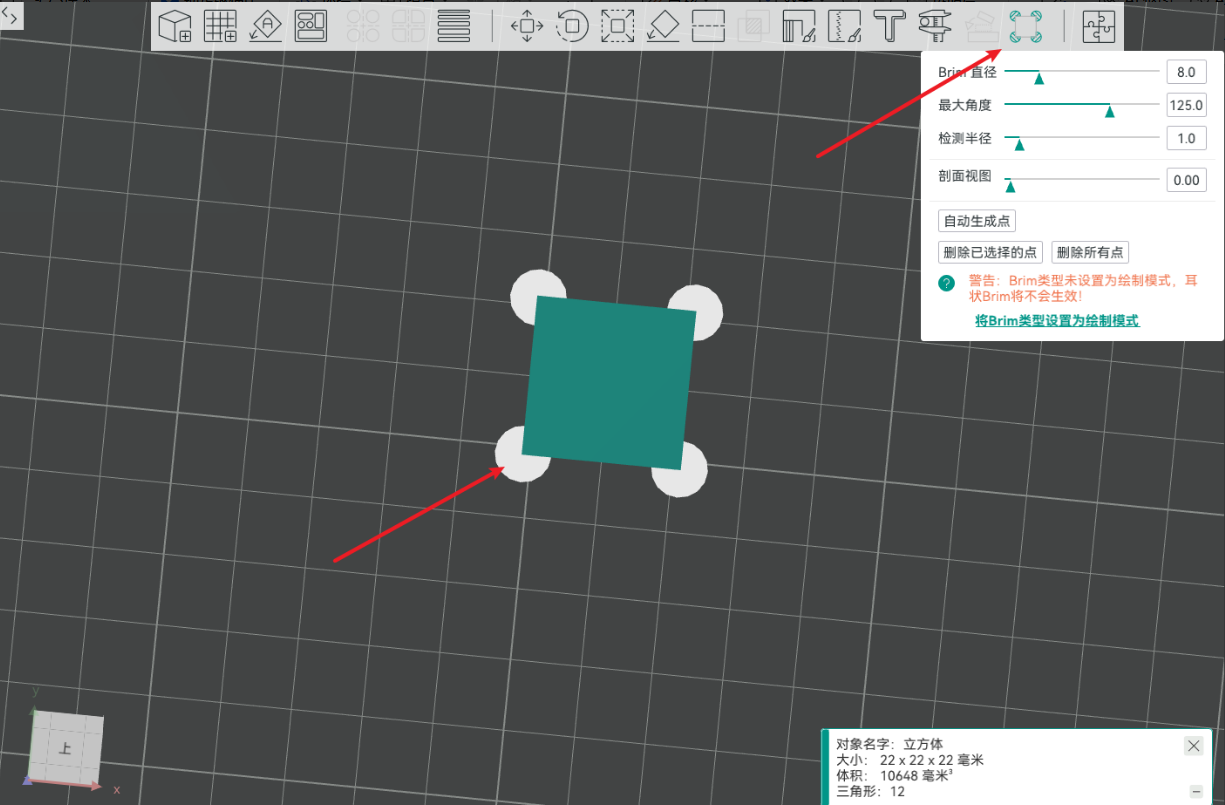Open the Support painting tool
The height and width of the screenshot is (805, 1225).
[x=799, y=27]
